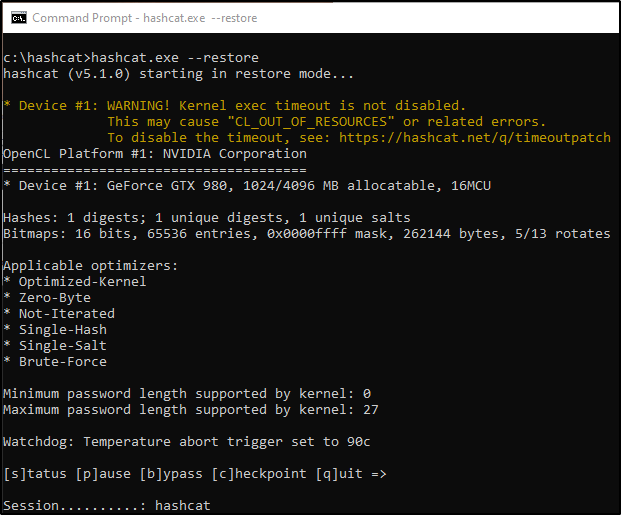Click the Command Prompt icon in title bar

click(17, 18)
